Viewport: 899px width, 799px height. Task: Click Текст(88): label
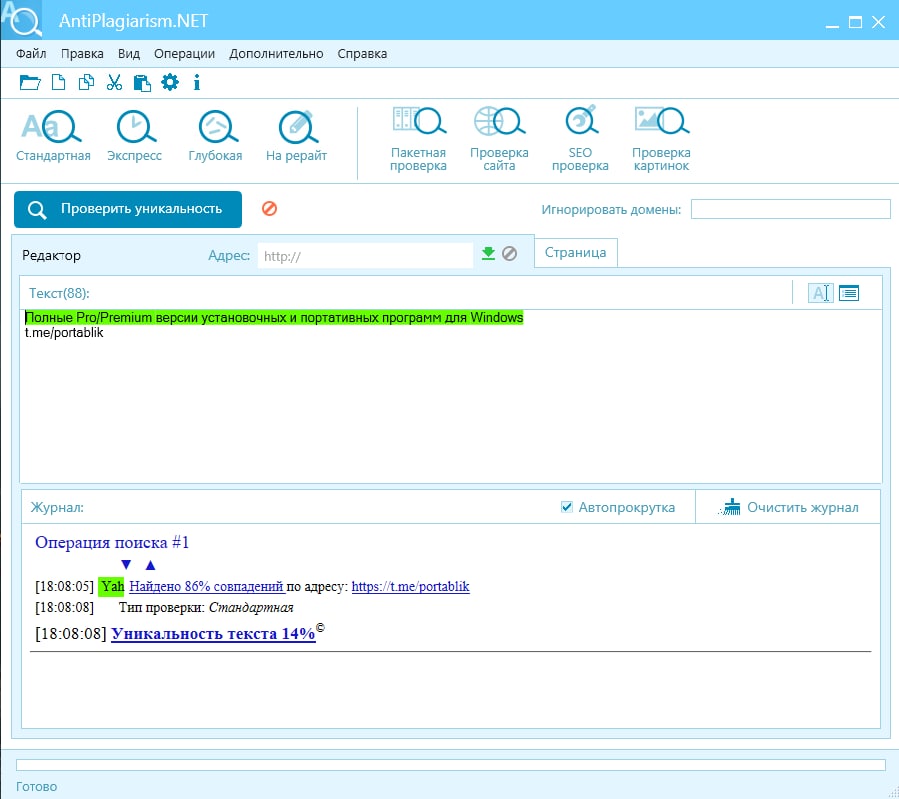tap(60, 293)
